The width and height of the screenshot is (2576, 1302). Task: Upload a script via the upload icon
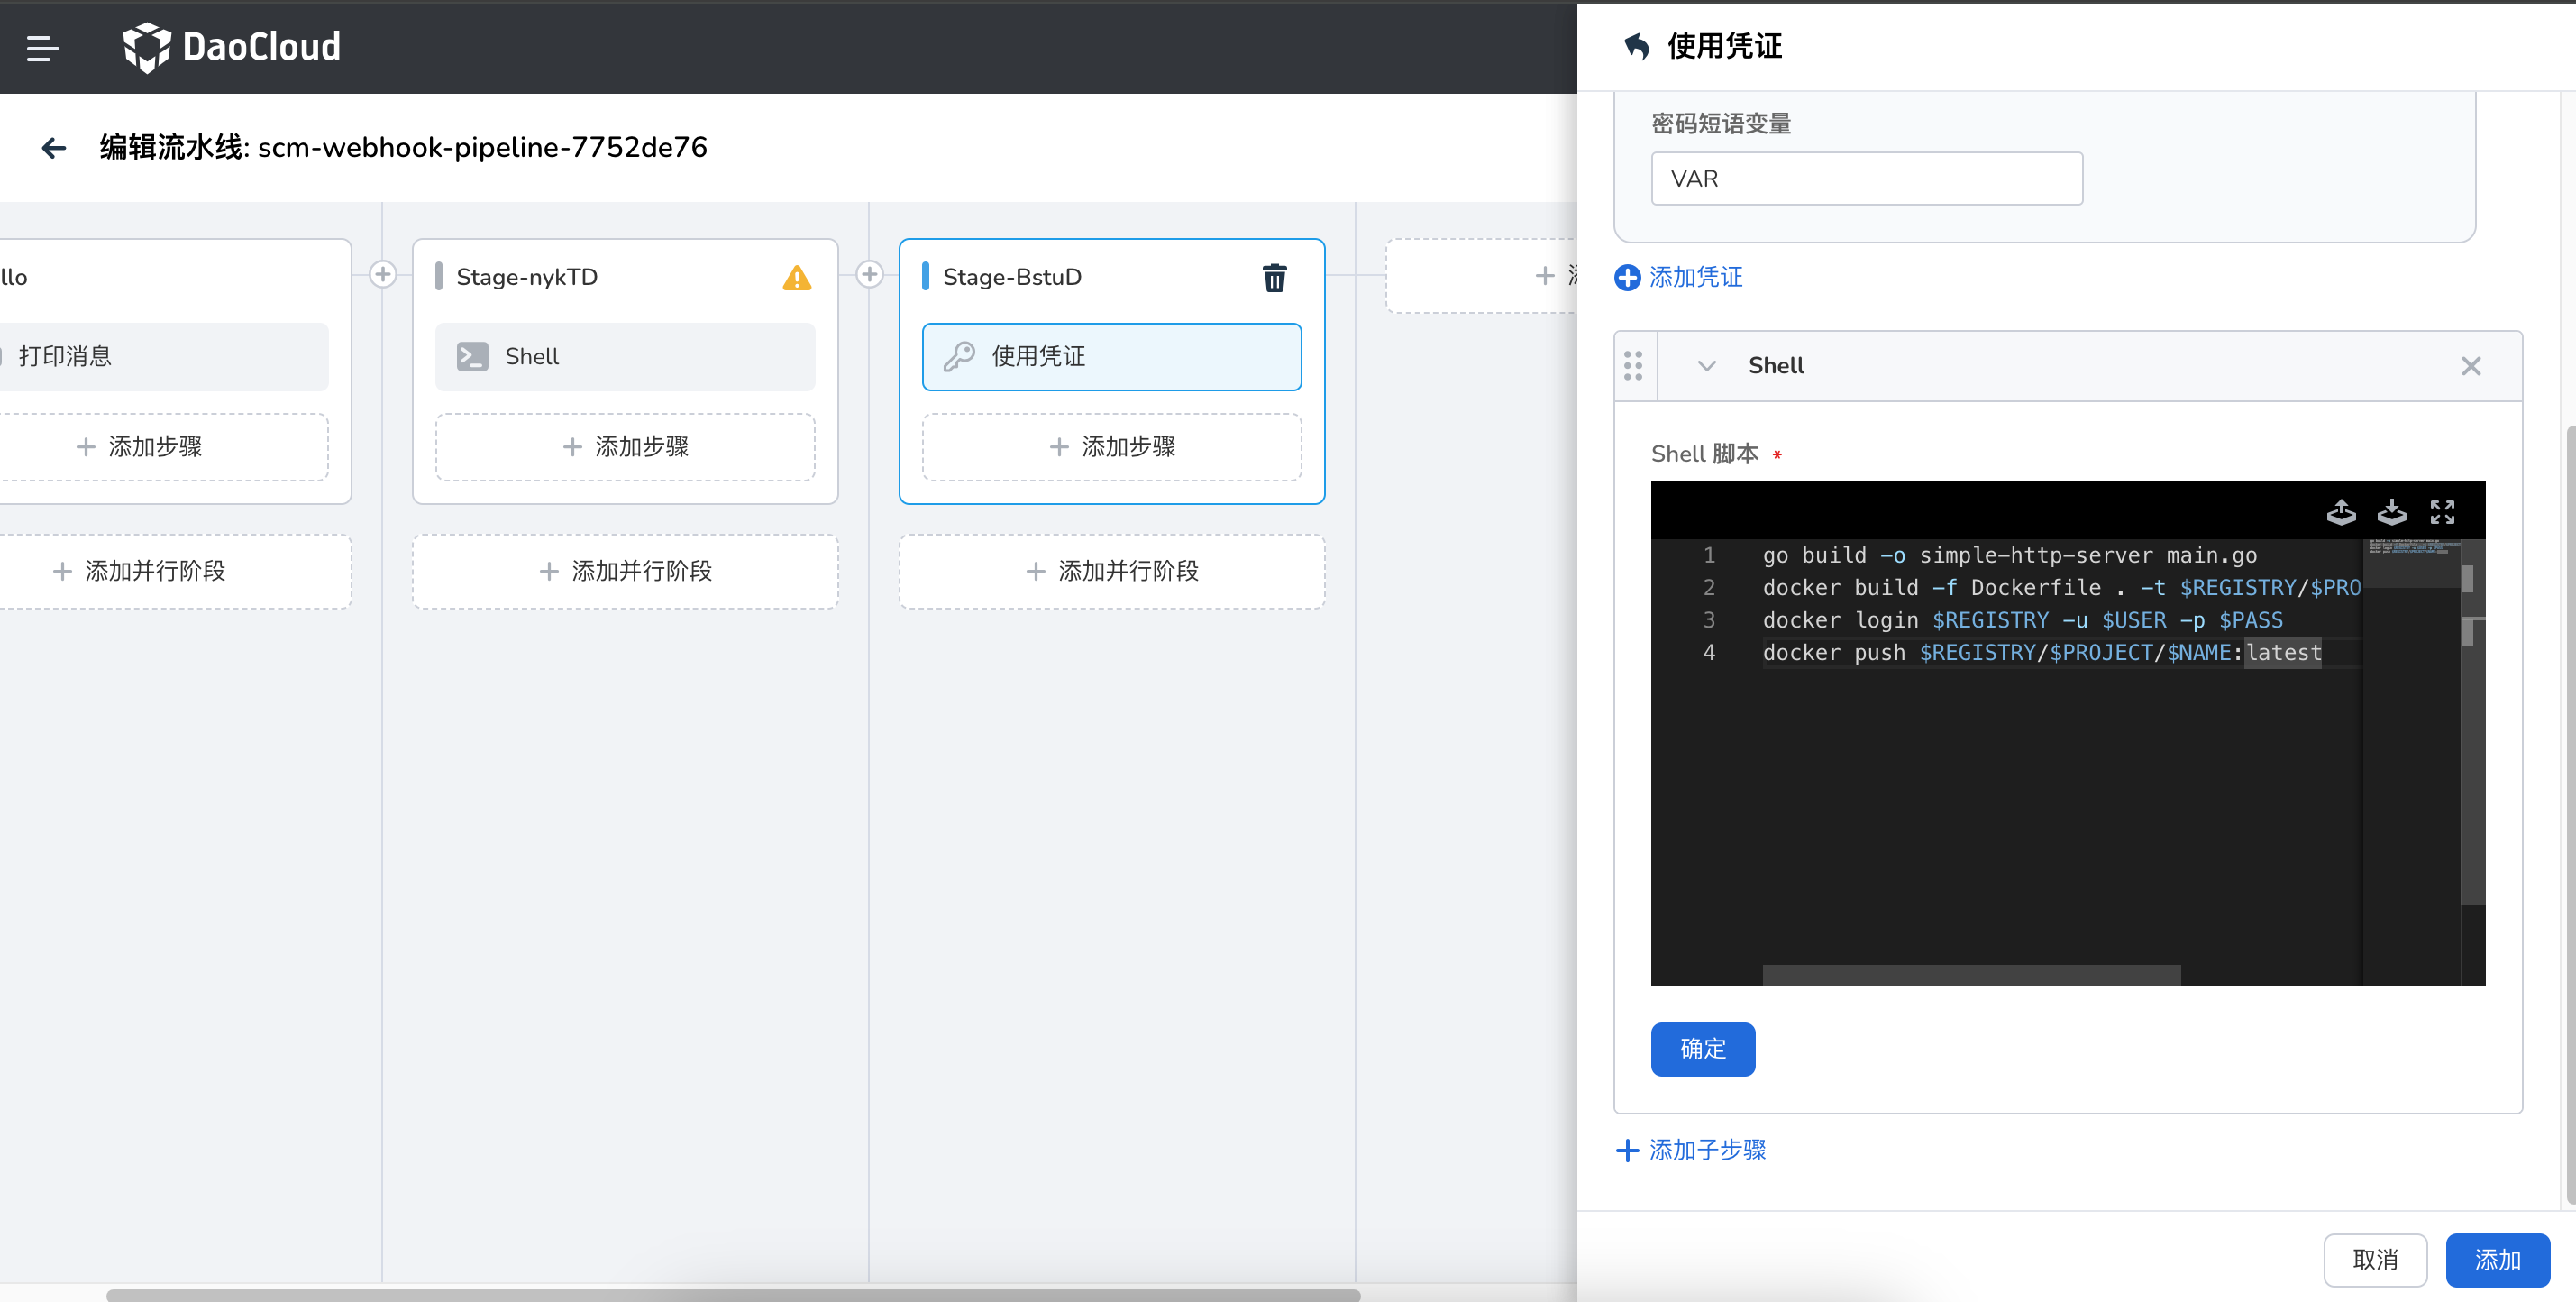(2341, 512)
